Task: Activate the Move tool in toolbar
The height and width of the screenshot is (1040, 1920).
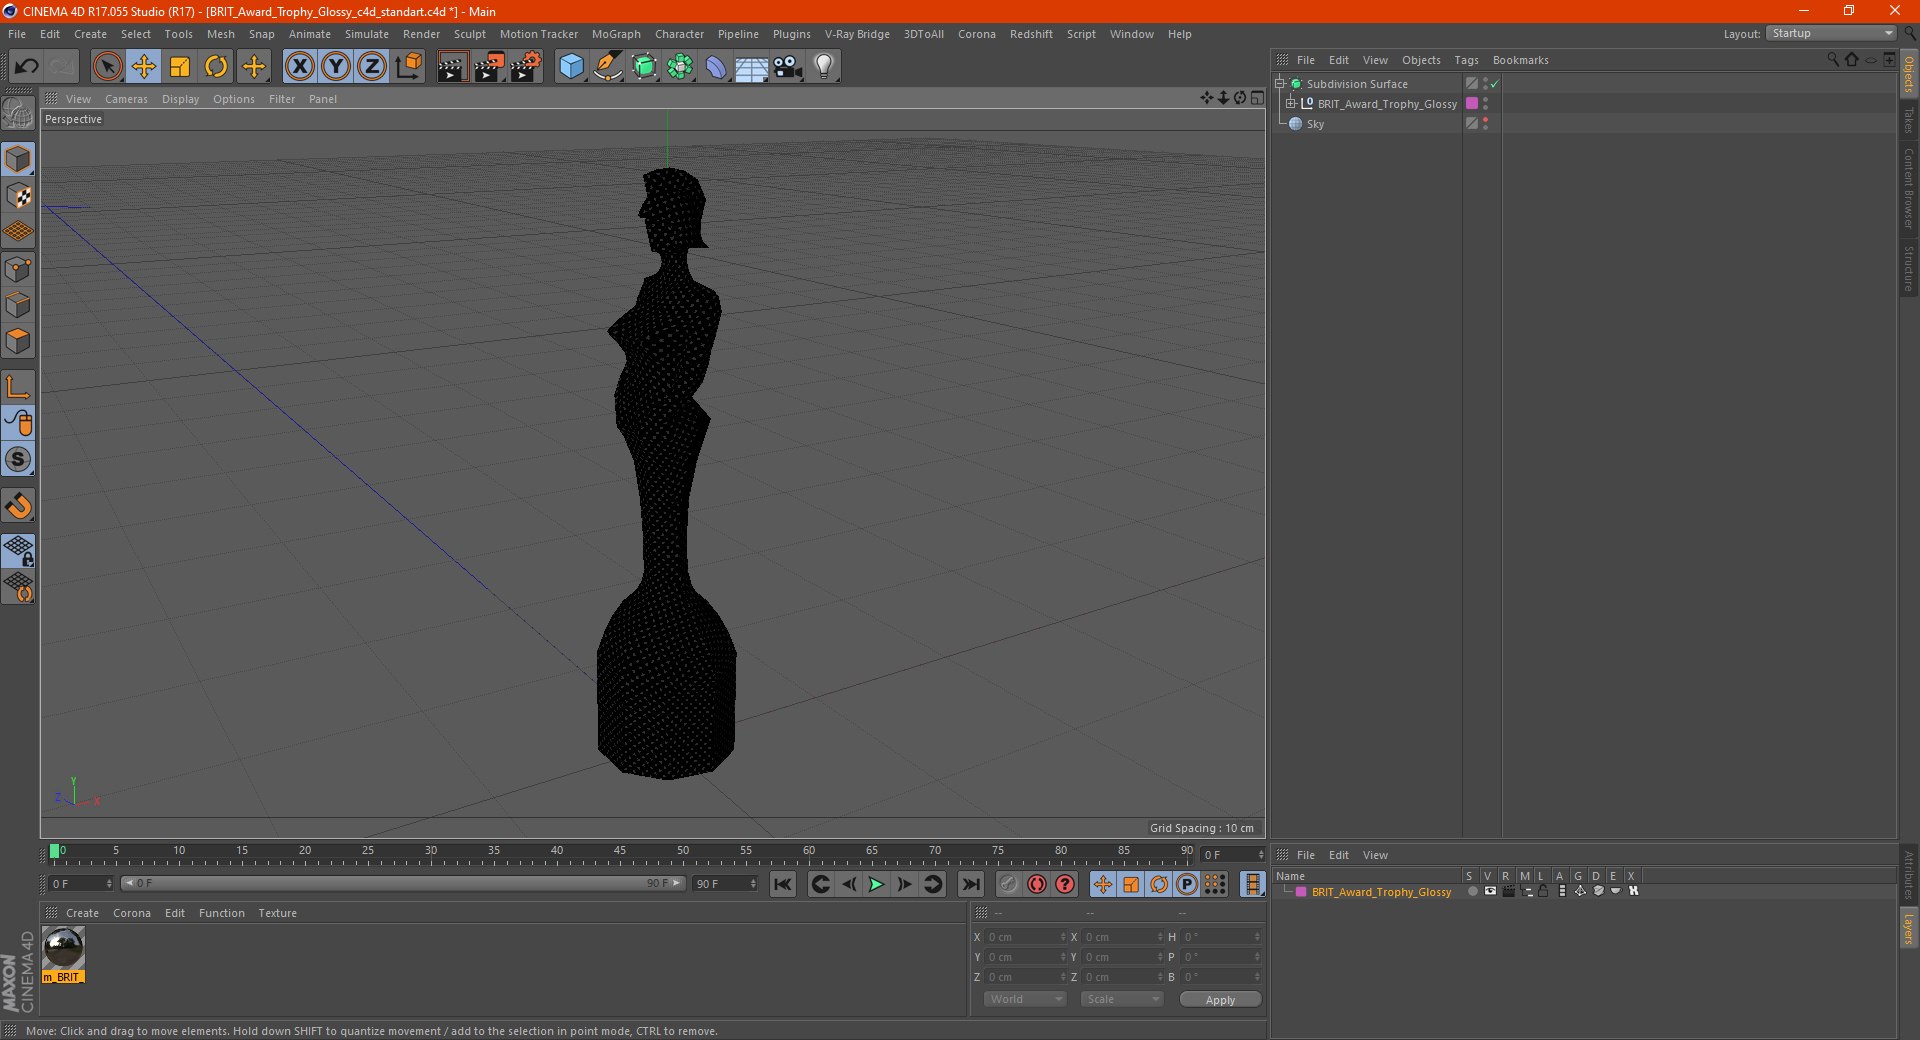Action: click(x=144, y=67)
